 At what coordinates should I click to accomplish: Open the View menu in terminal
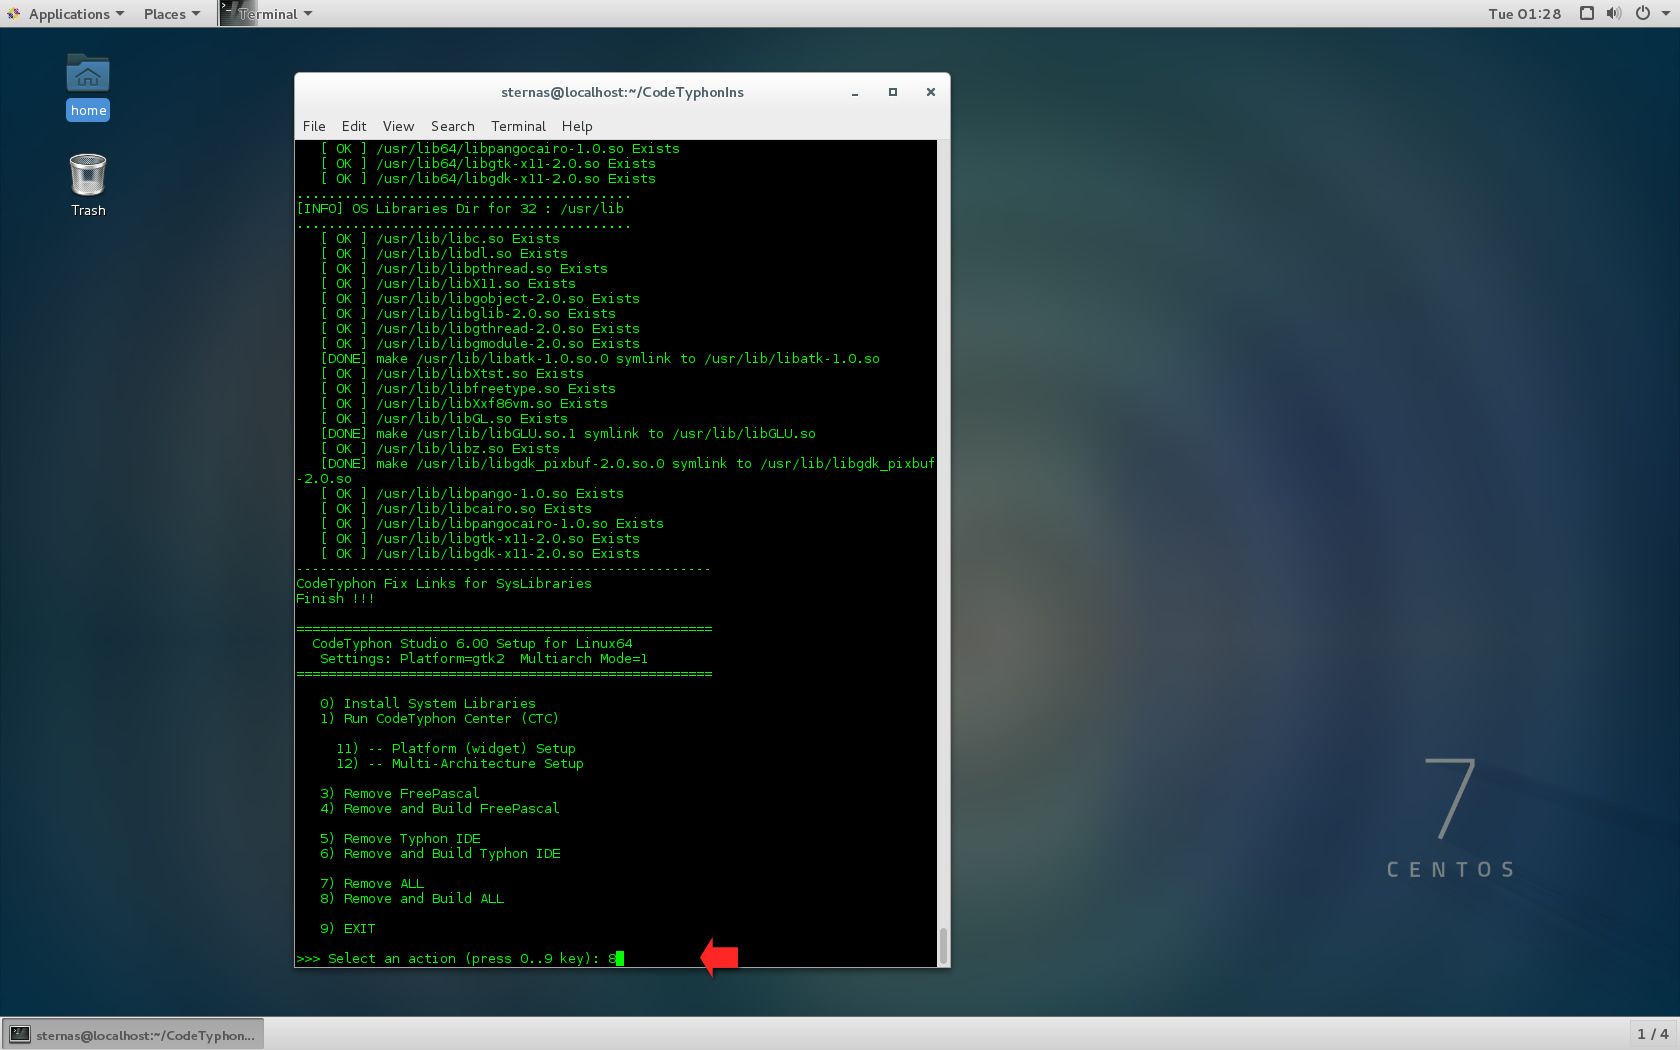pos(398,126)
